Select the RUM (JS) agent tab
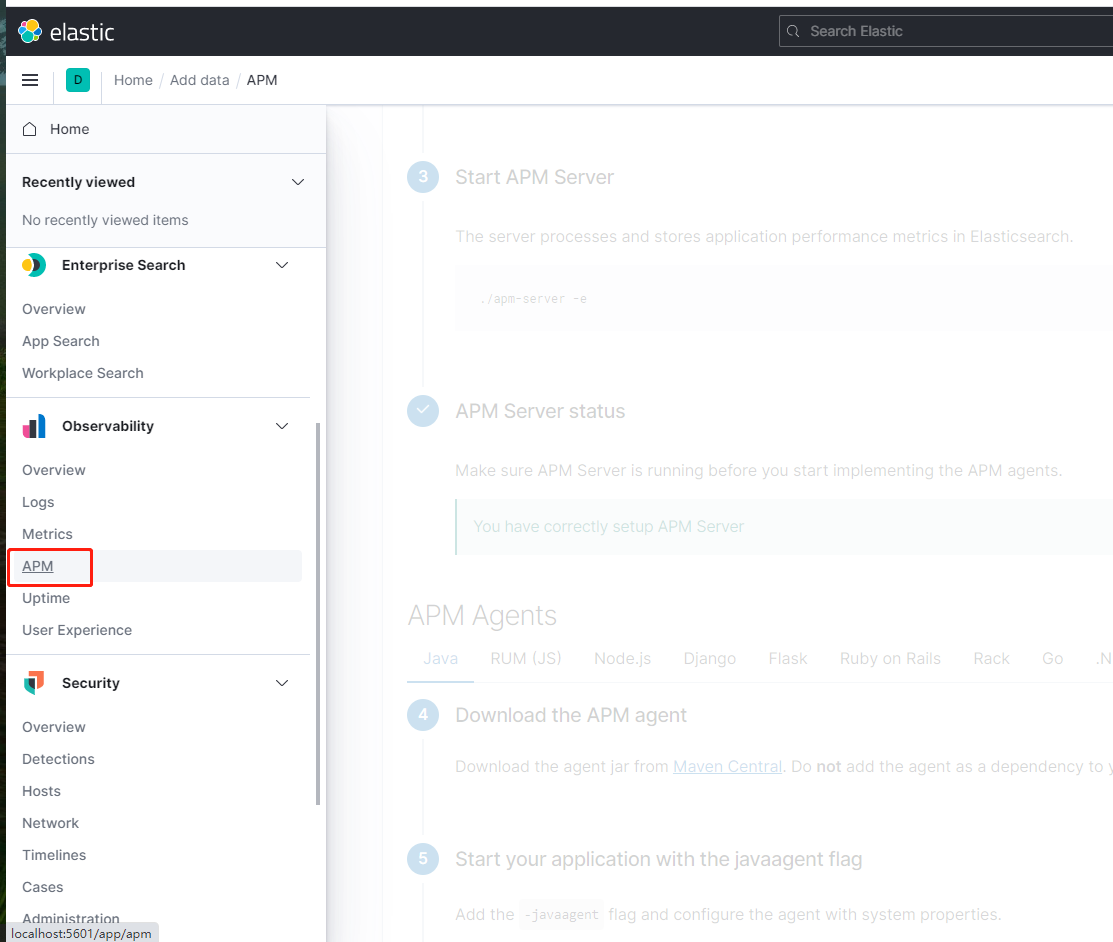Viewport: 1113px width, 942px height. tap(526, 659)
